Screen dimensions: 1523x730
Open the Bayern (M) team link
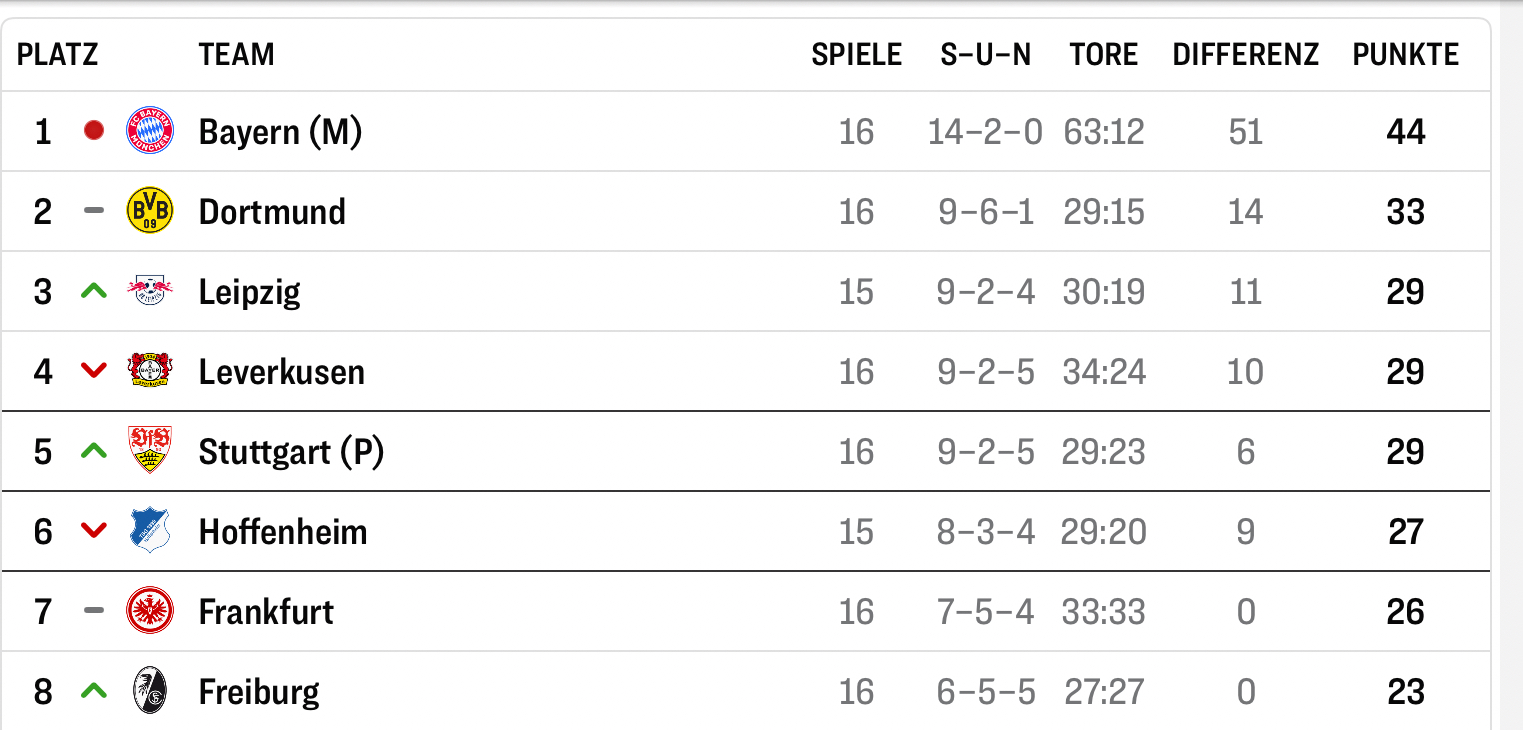[280, 131]
